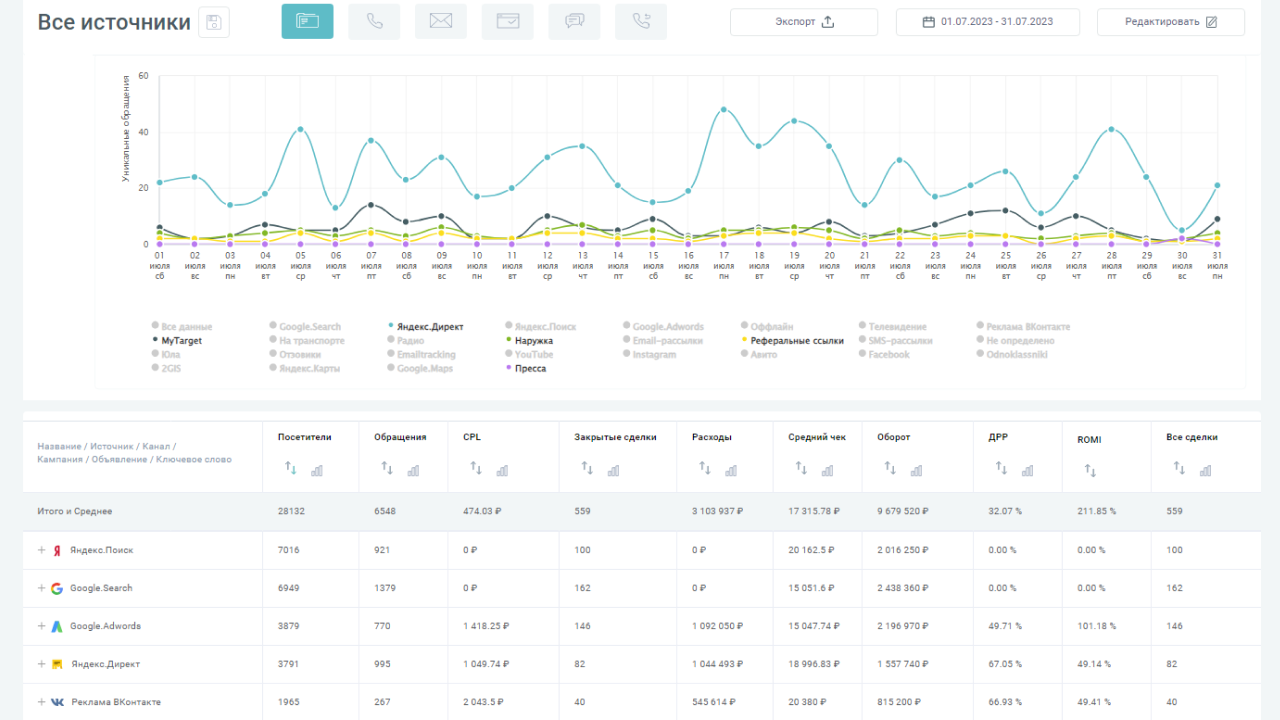Expand the Реклама ВКонтакте row

pos(42,702)
